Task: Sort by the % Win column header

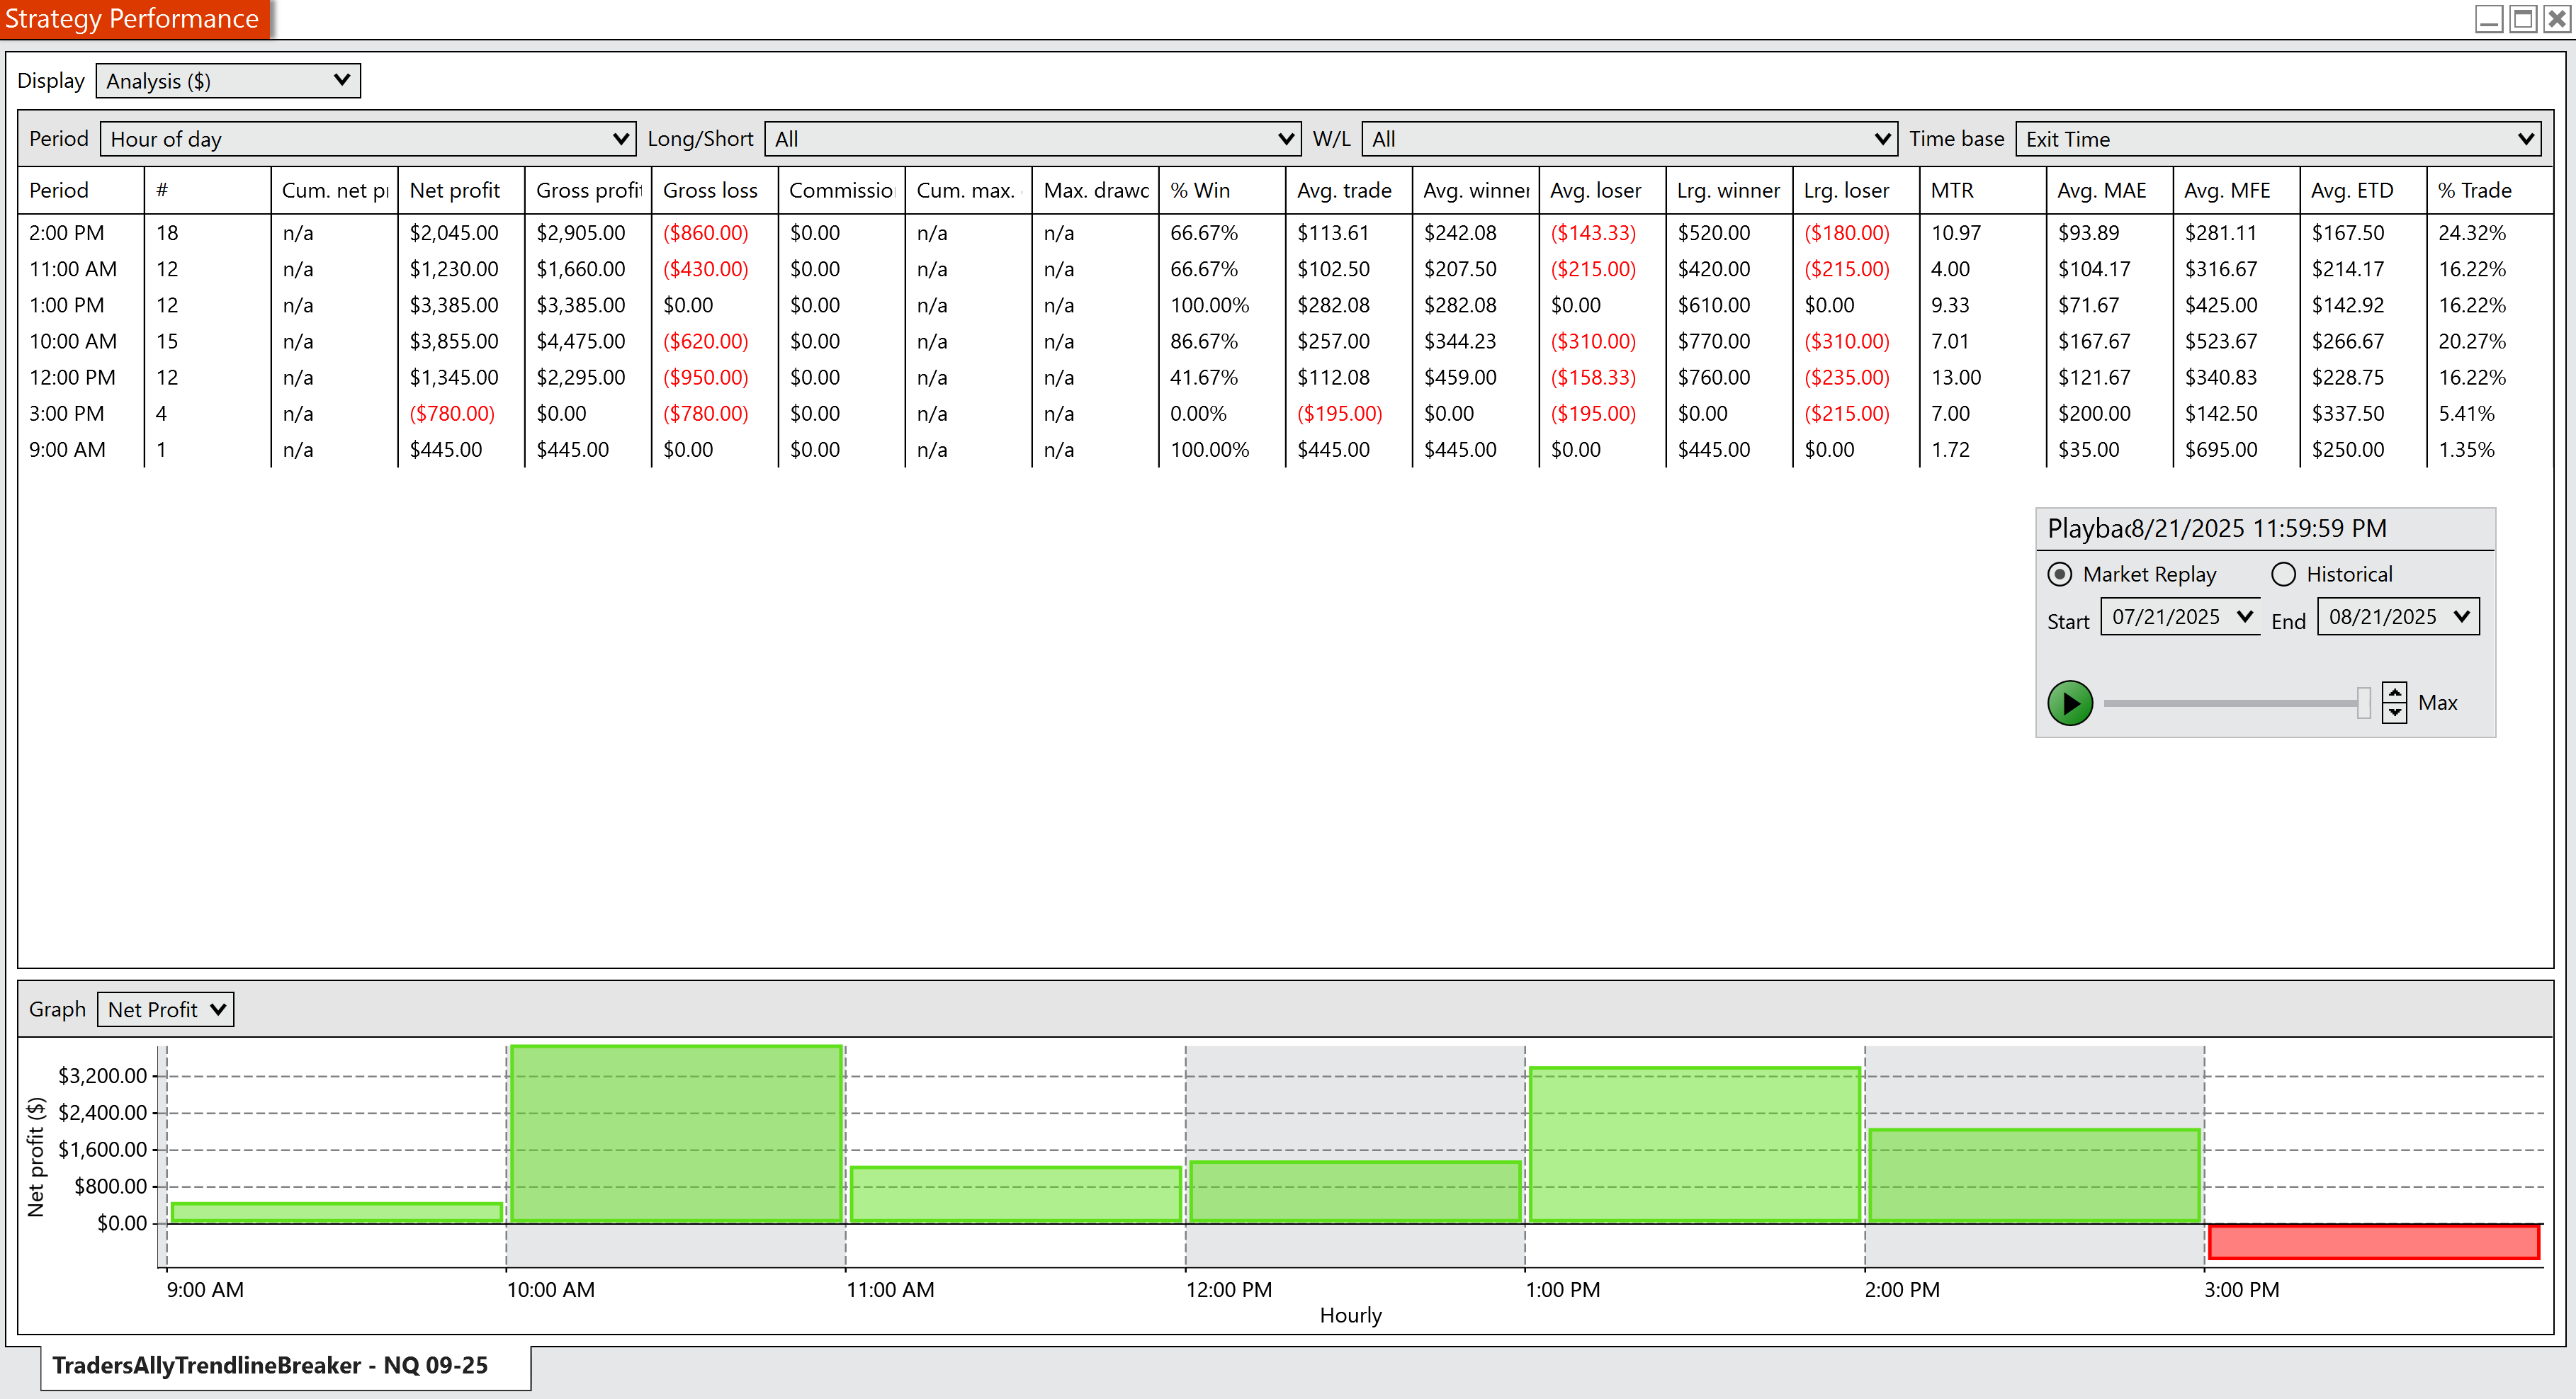Action: click(1201, 190)
